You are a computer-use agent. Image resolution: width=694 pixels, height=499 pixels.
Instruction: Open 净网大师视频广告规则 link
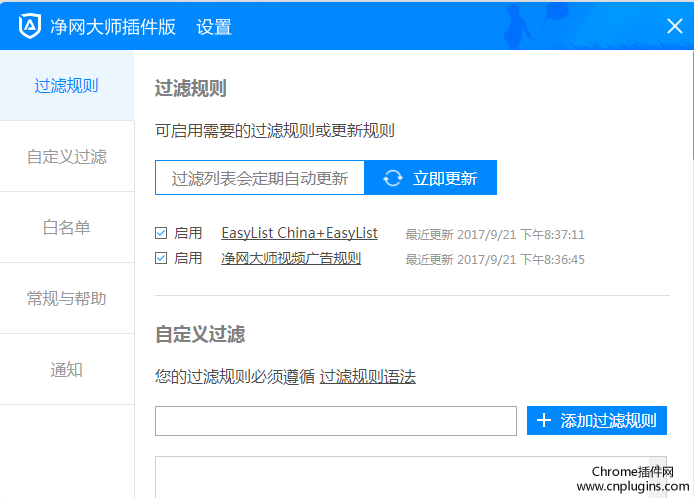coord(291,258)
